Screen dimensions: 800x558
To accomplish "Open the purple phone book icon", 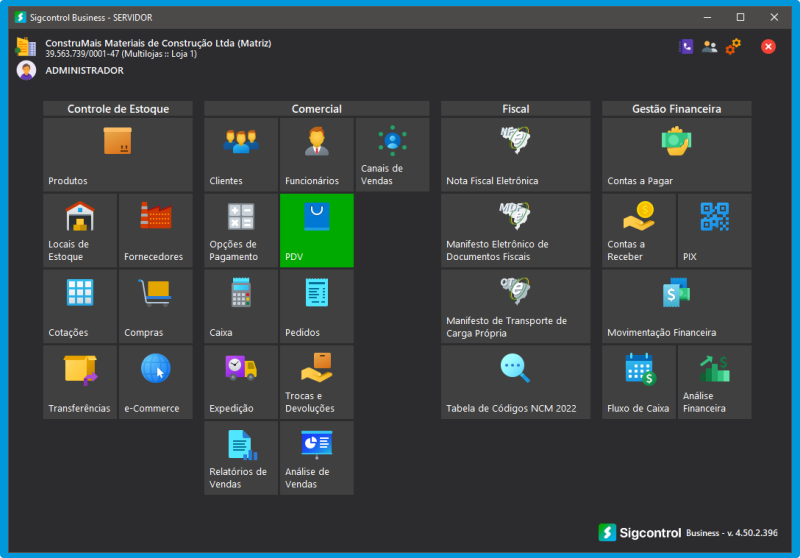I will [x=686, y=46].
